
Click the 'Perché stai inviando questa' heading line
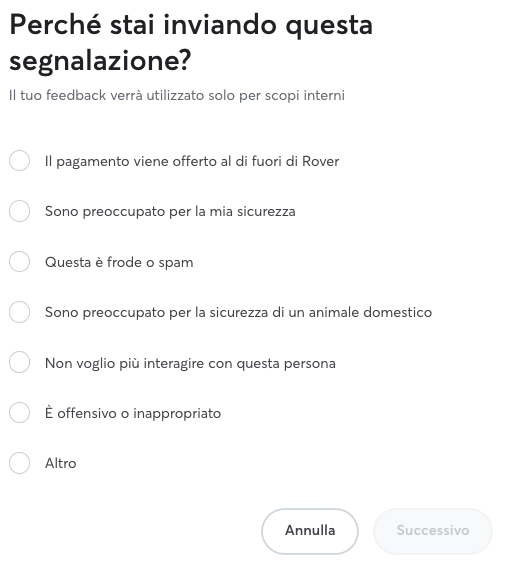[x=191, y=25]
